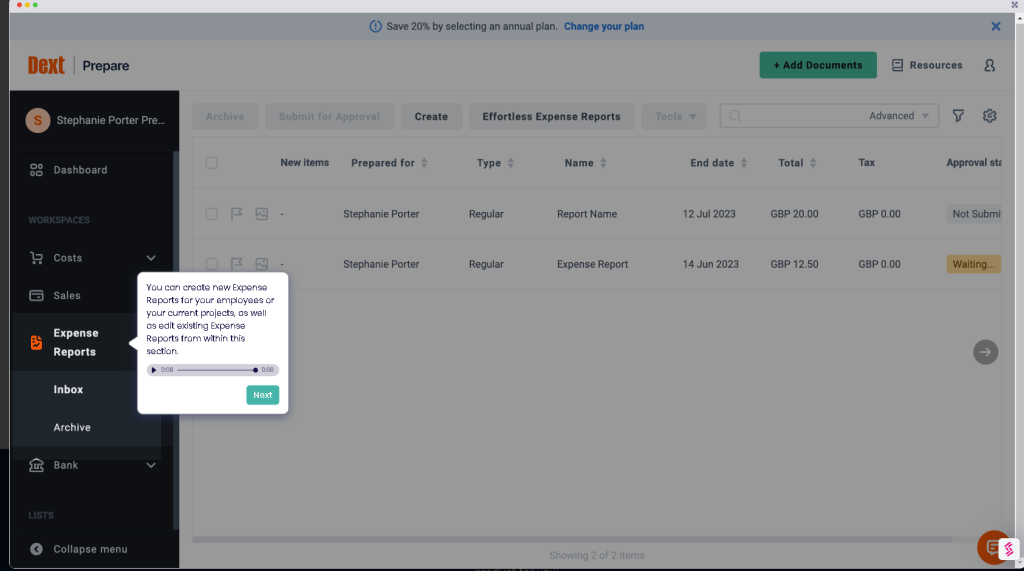Click the 14 Jun 2023 end date
The width and height of the screenshot is (1024, 571).
click(711, 264)
